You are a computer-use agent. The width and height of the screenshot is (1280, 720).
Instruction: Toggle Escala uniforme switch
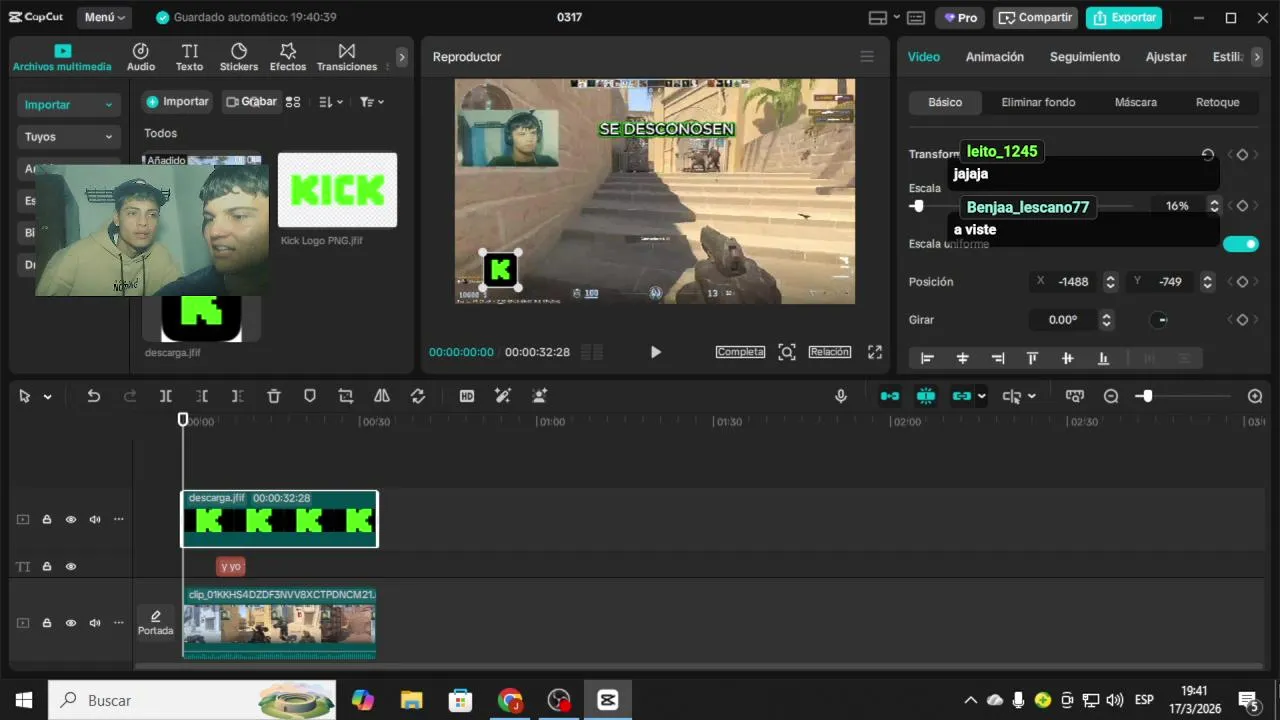tap(1241, 244)
